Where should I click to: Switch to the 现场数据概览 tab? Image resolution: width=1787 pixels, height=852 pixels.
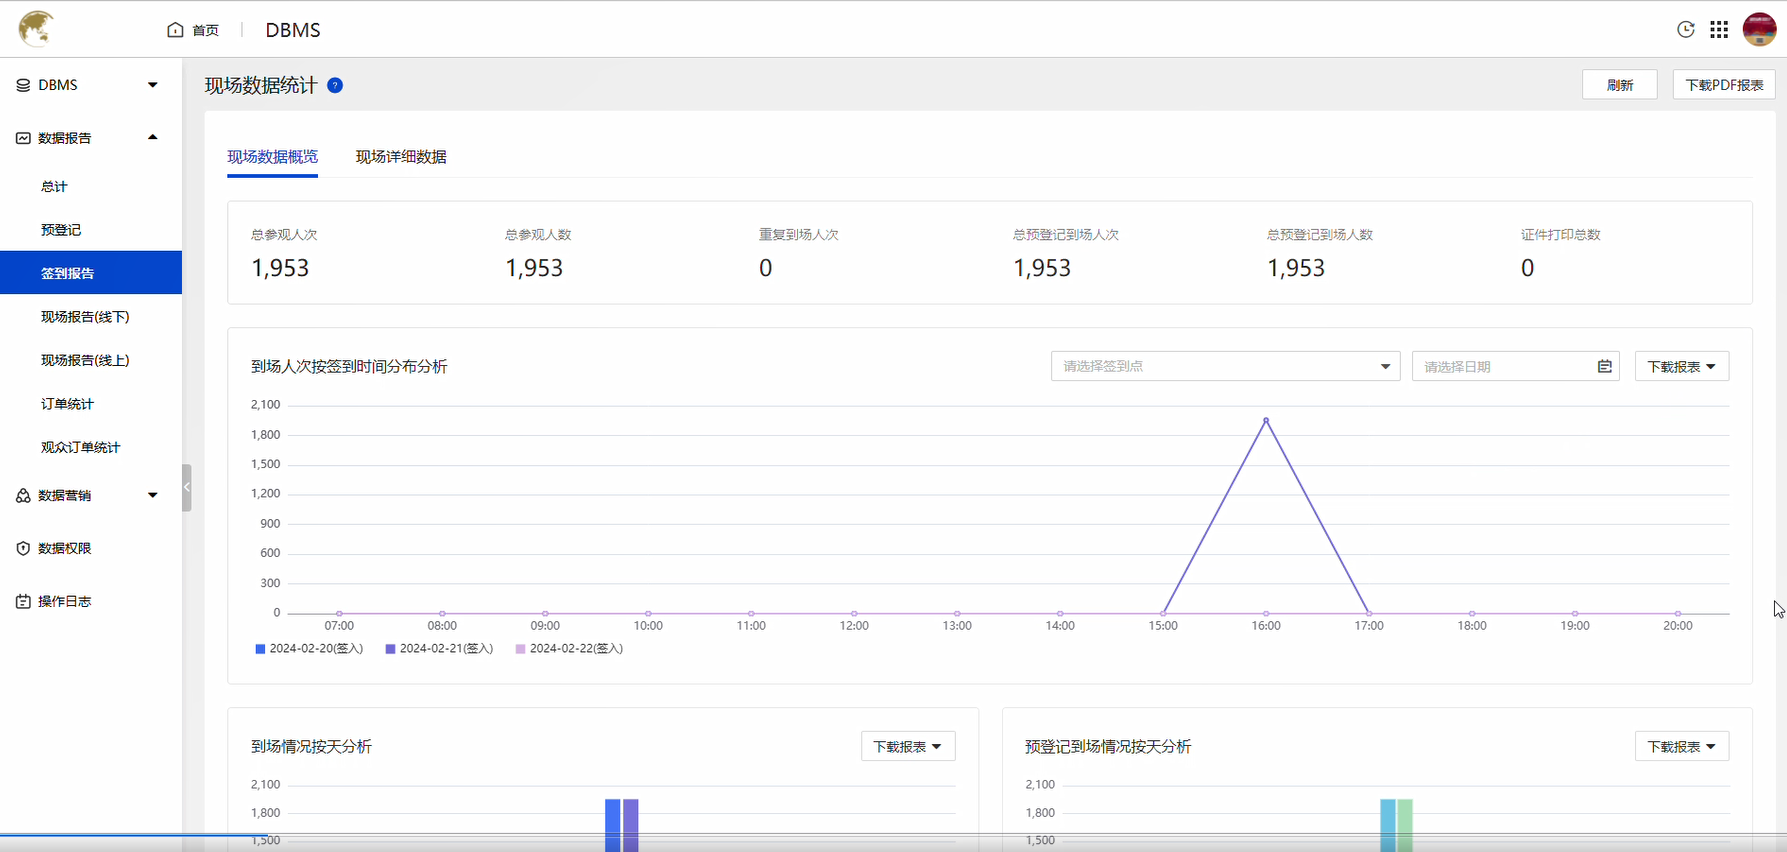click(272, 157)
